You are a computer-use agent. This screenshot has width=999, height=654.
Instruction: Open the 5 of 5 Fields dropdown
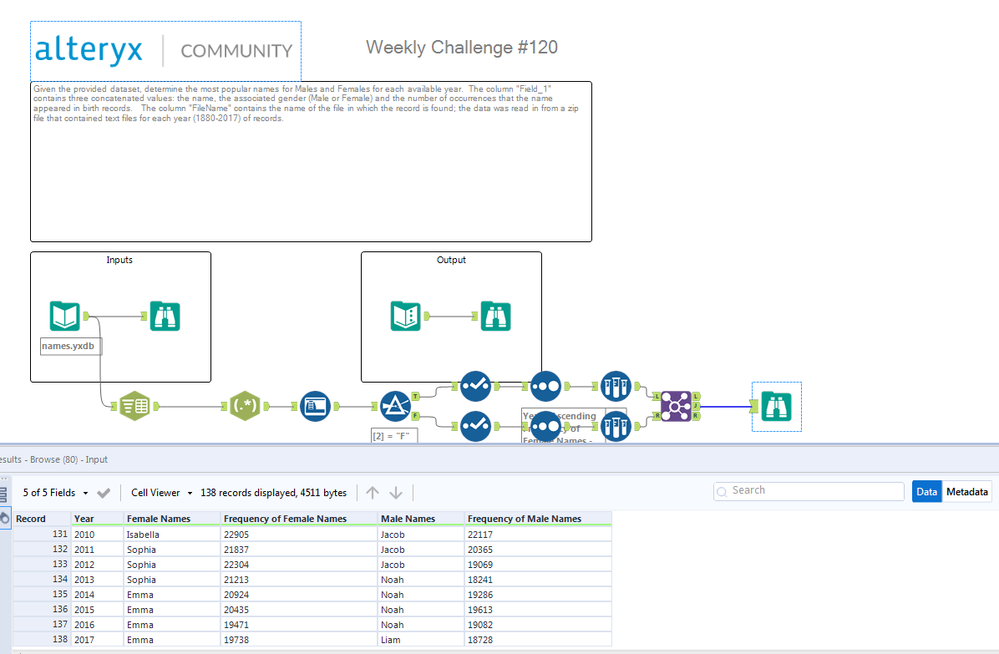(x=55, y=493)
